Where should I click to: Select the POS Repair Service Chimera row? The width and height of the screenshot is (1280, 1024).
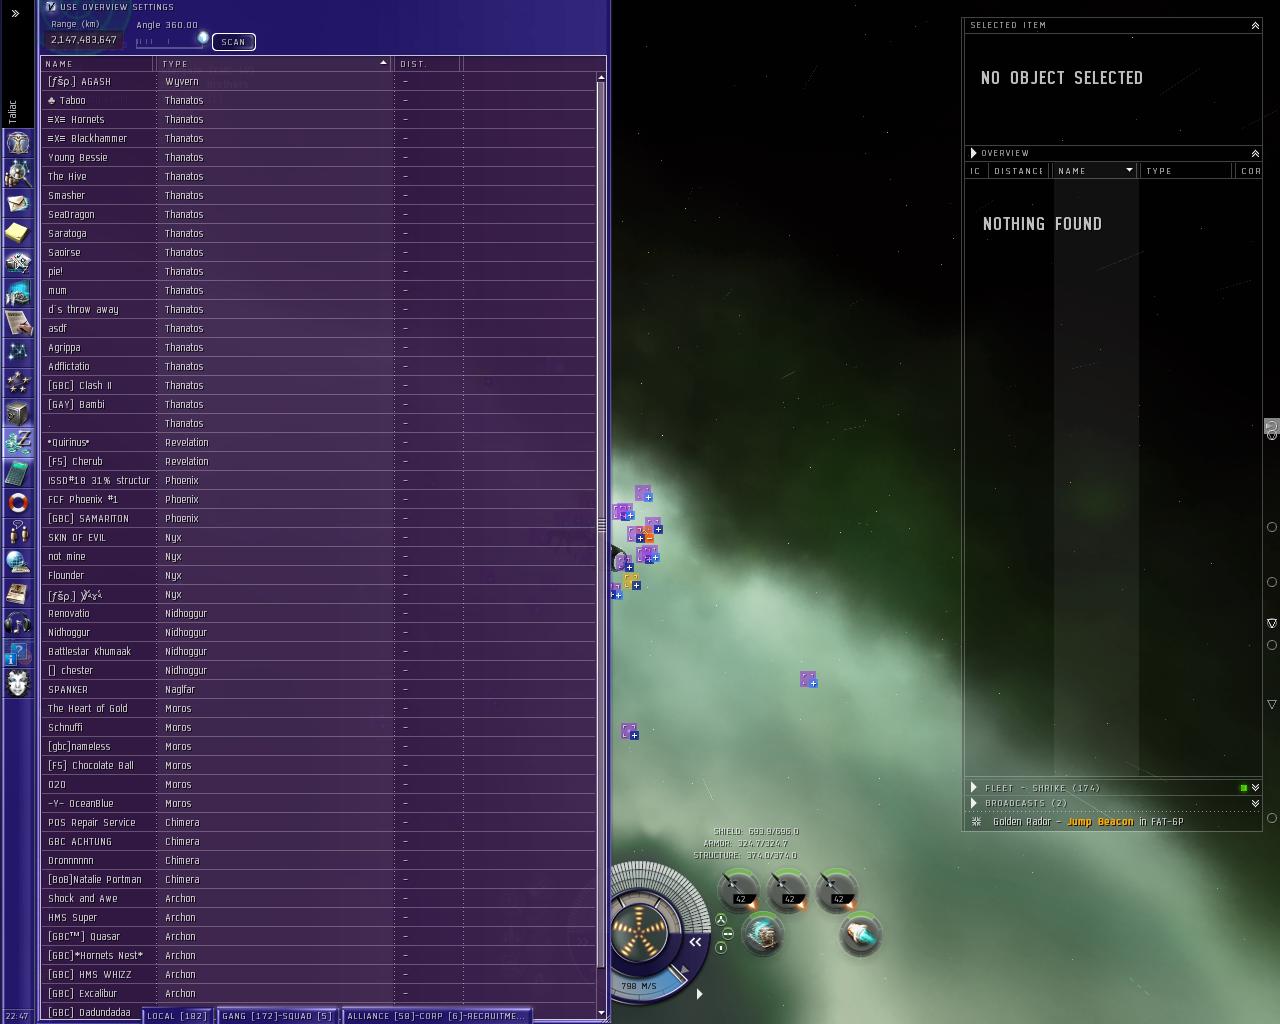coord(320,823)
